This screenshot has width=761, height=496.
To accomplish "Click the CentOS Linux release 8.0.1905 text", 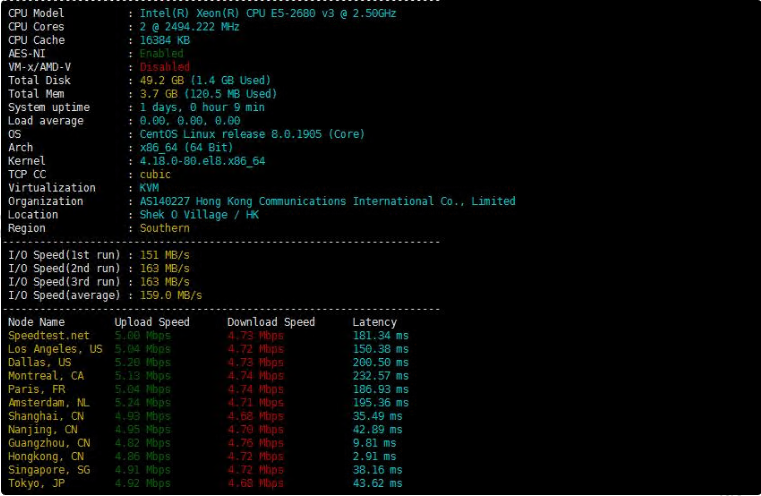I will 252,134.
